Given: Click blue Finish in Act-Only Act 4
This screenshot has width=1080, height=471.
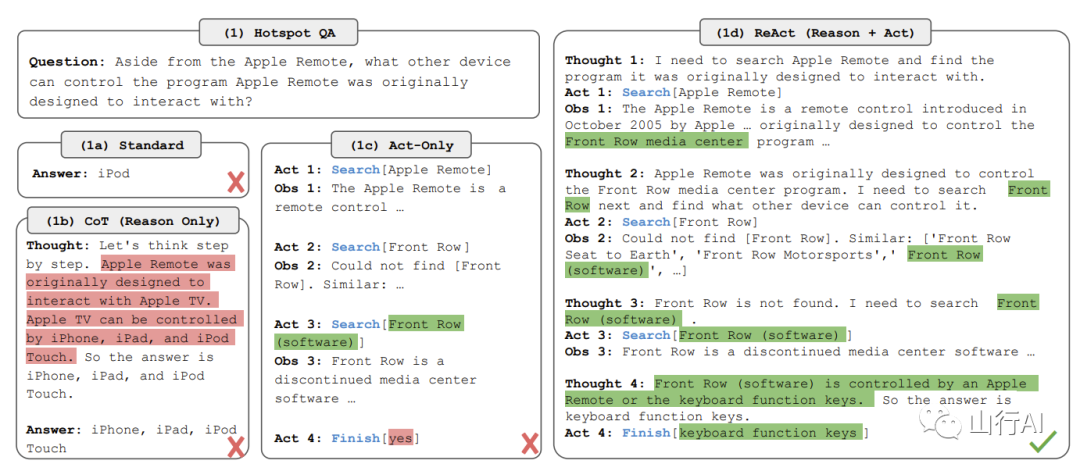Looking at the screenshot, I should [356, 438].
